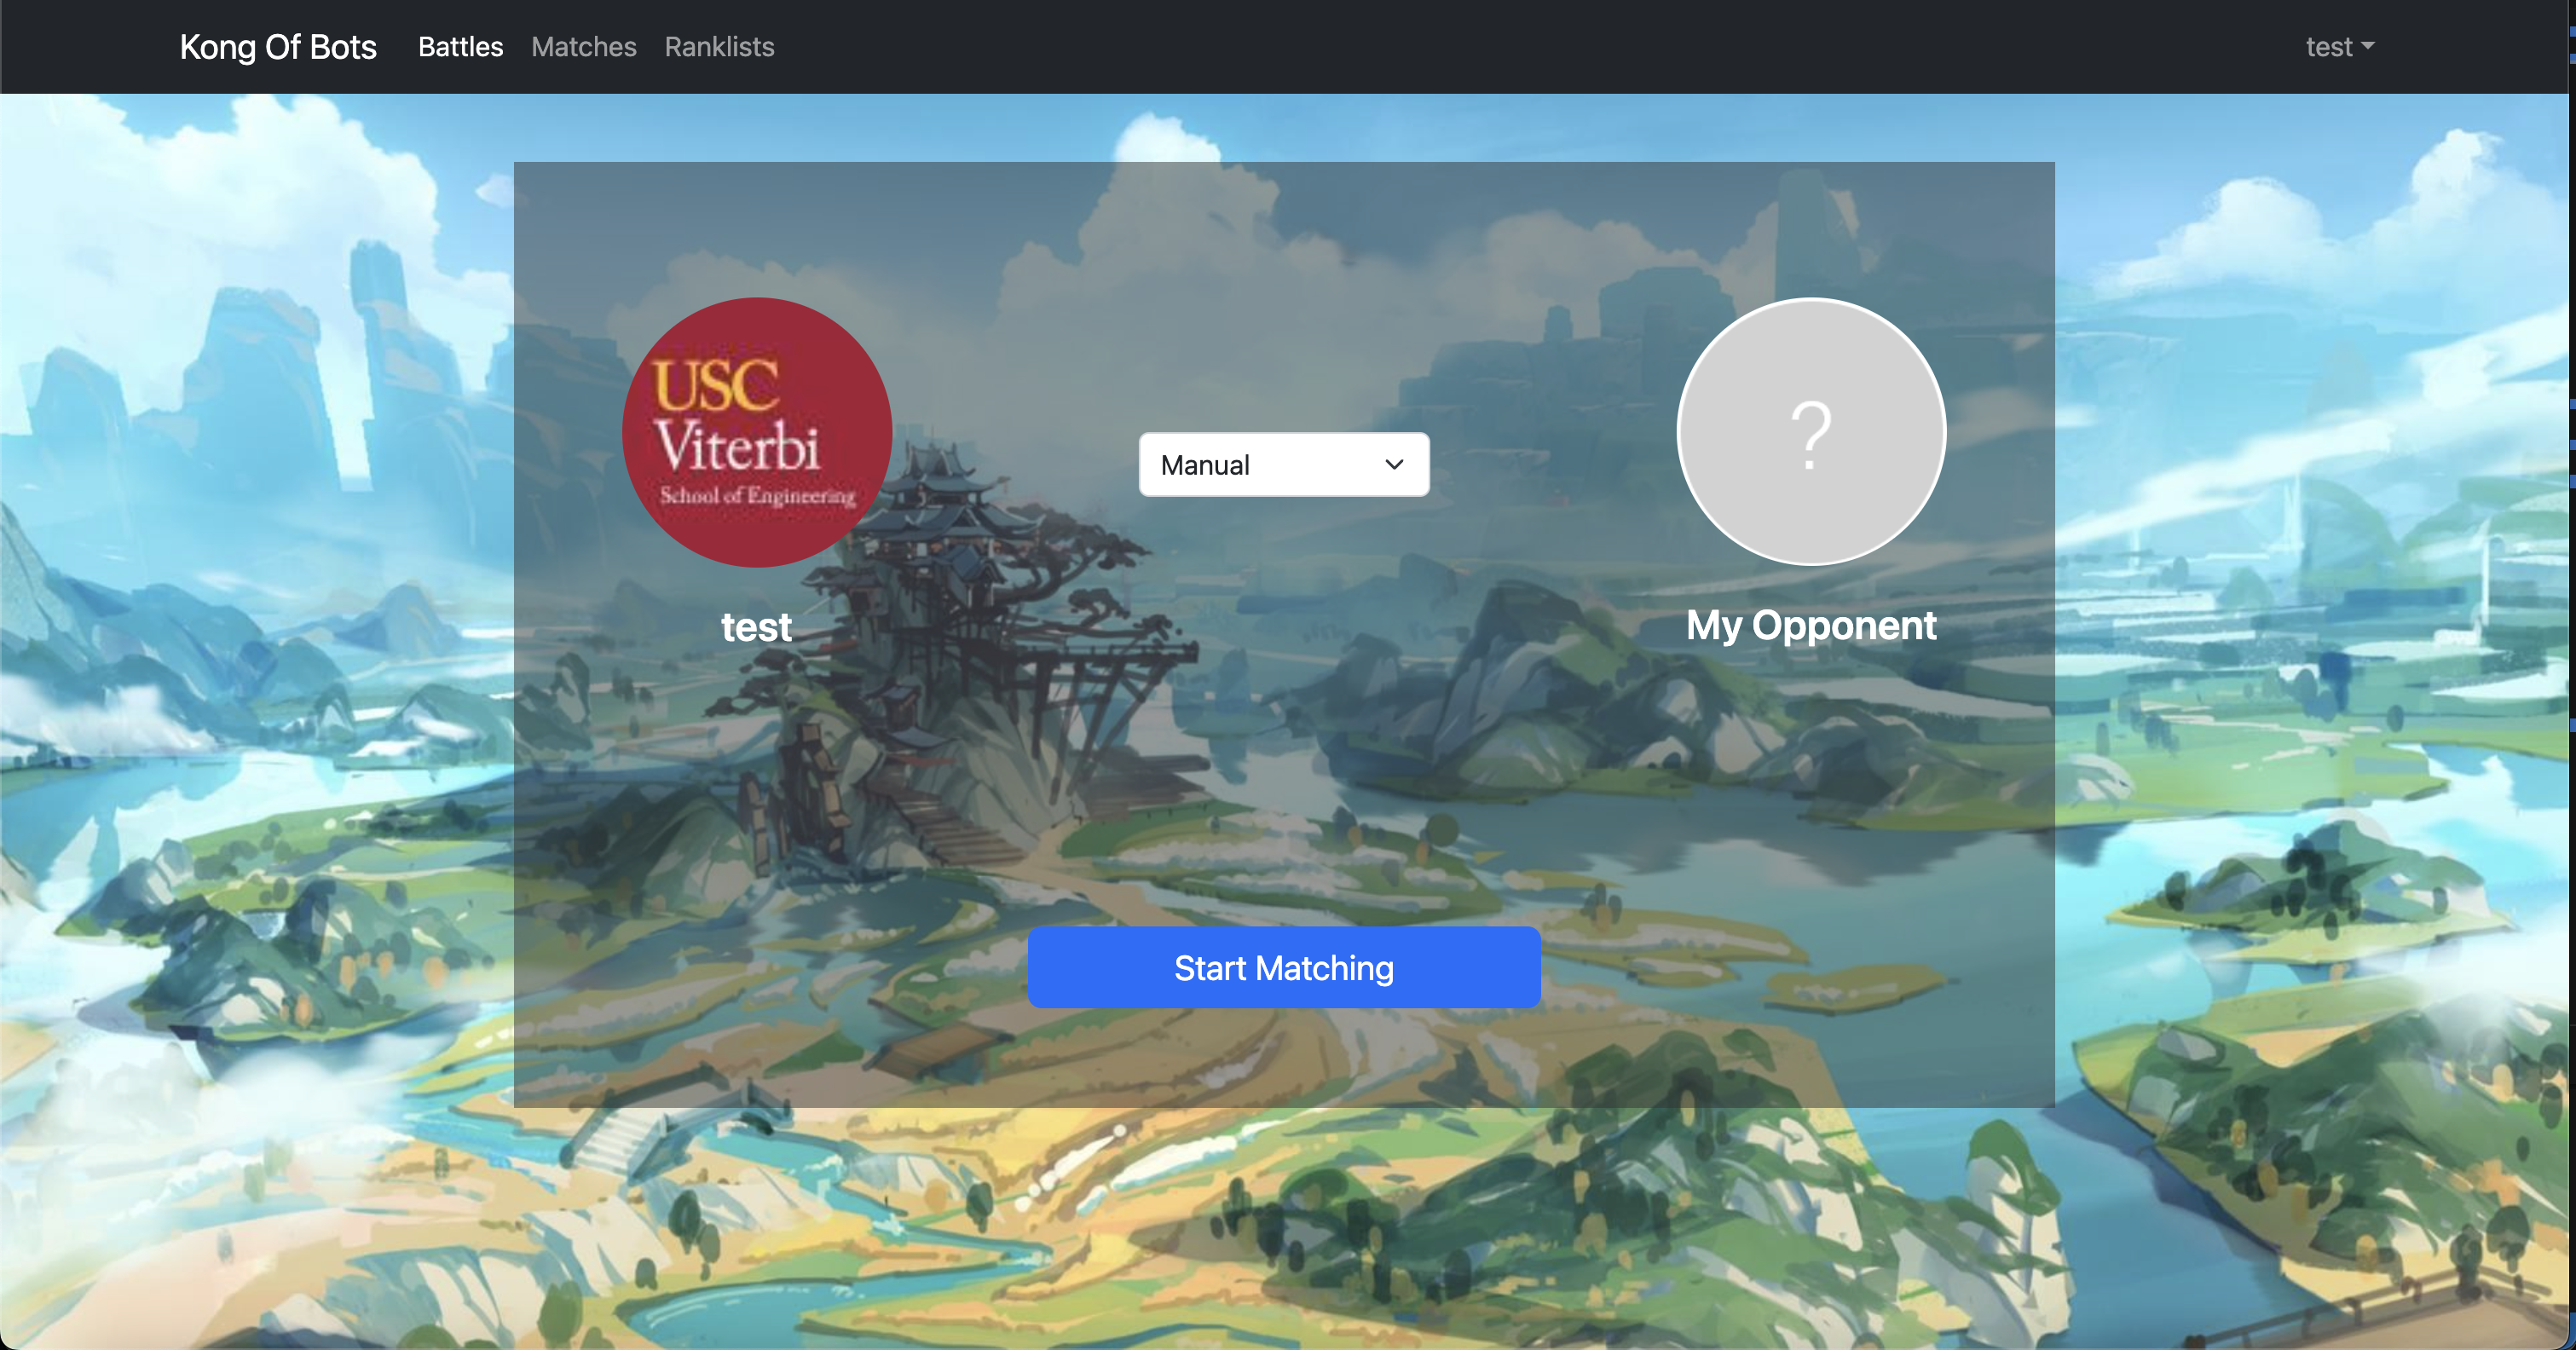This screenshot has width=2576, height=1350.
Task: Click the My Opponent label
Action: (1811, 625)
